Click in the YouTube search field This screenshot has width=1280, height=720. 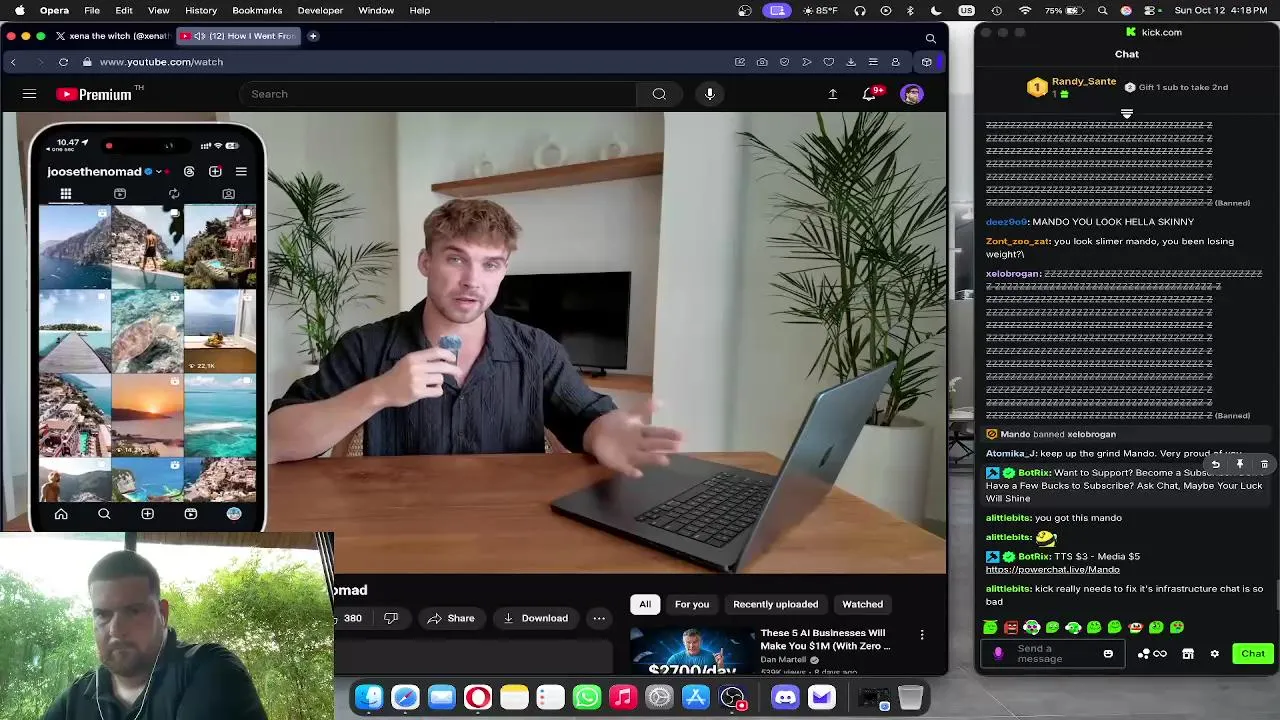pos(438,94)
